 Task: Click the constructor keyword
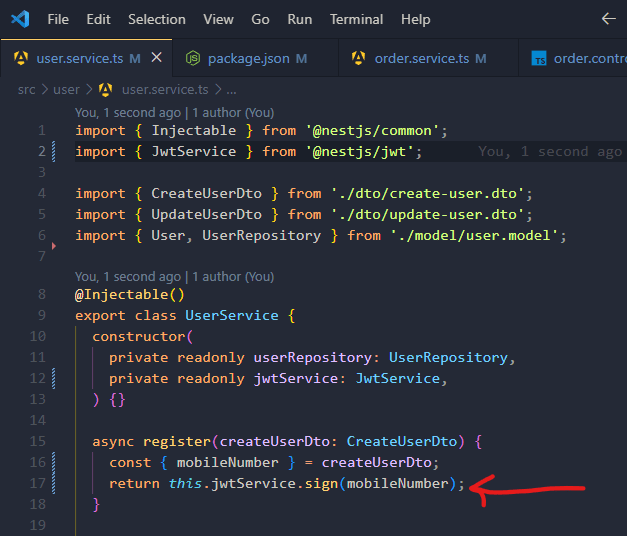pyautogui.click(x=139, y=337)
